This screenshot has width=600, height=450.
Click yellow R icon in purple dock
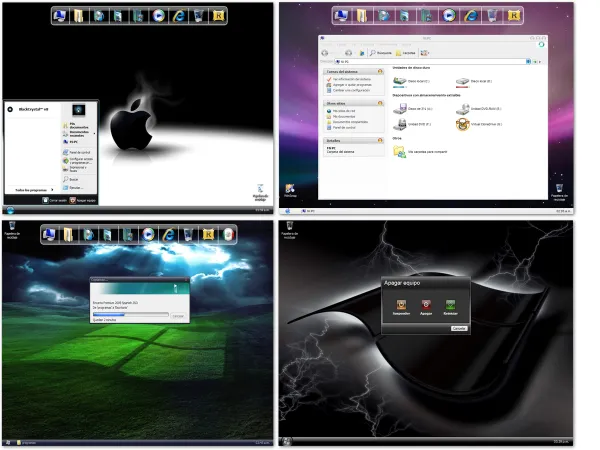click(514, 16)
